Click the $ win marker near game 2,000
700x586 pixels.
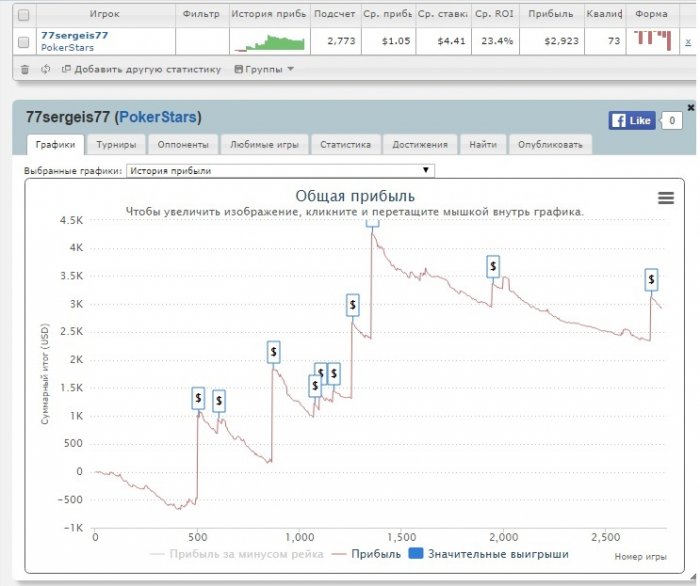click(493, 266)
